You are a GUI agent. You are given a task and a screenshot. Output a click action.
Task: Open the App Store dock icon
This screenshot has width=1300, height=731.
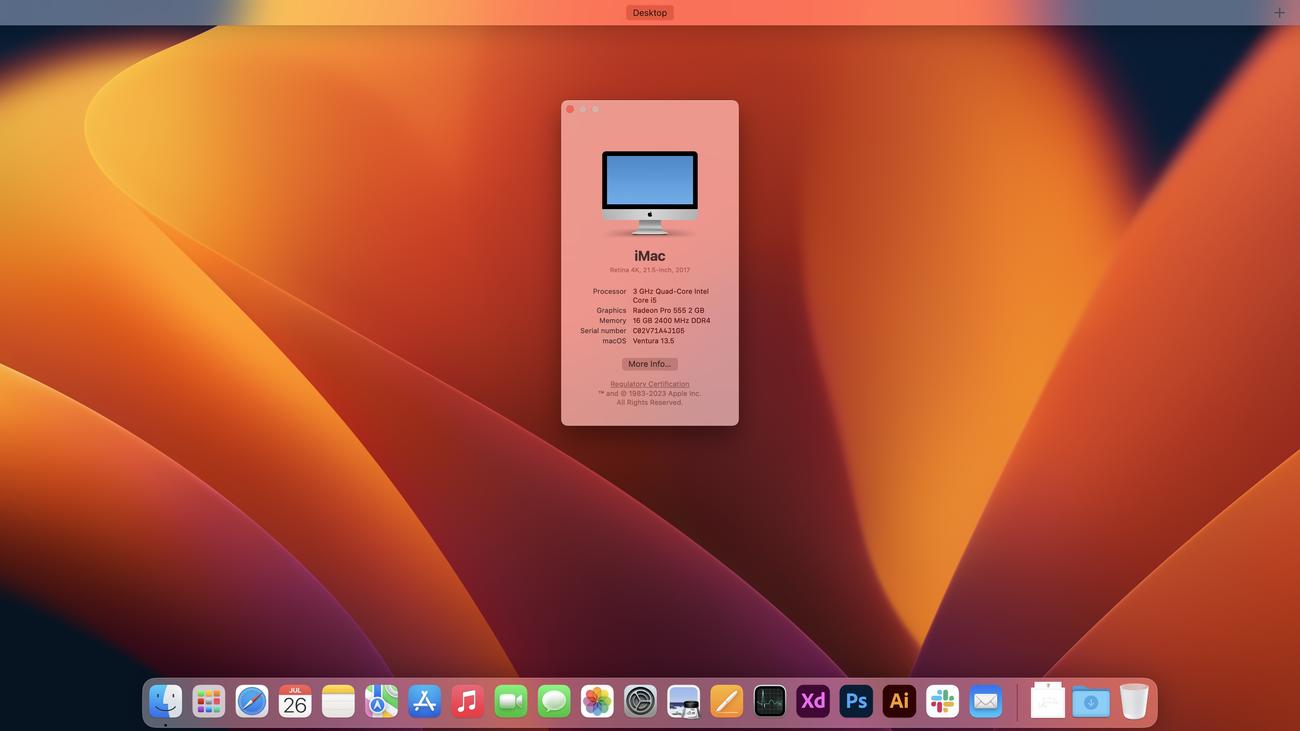click(424, 701)
